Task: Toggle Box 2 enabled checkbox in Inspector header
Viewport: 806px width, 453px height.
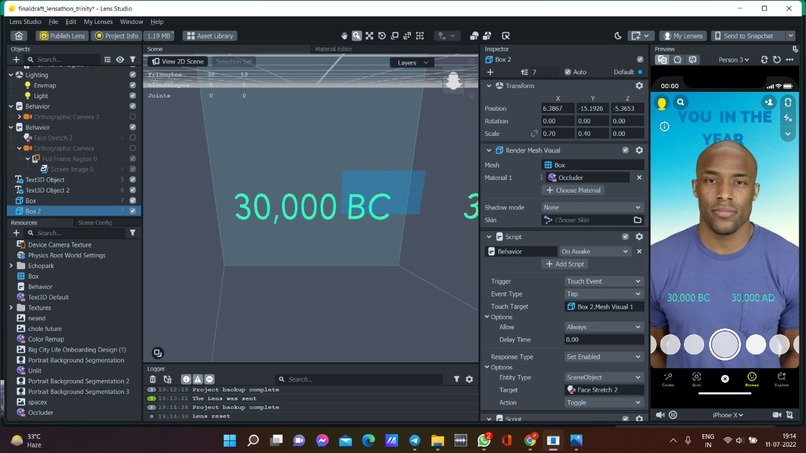Action: tap(640, 60)
